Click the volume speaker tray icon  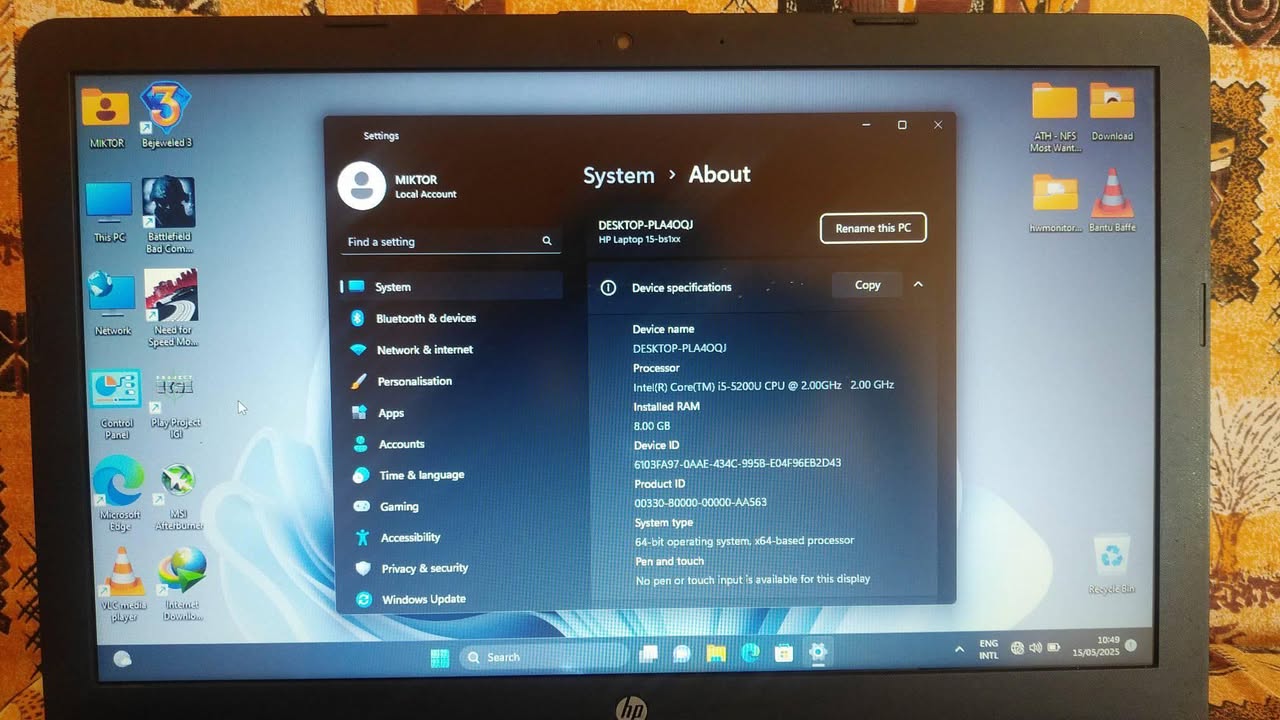1035,648
